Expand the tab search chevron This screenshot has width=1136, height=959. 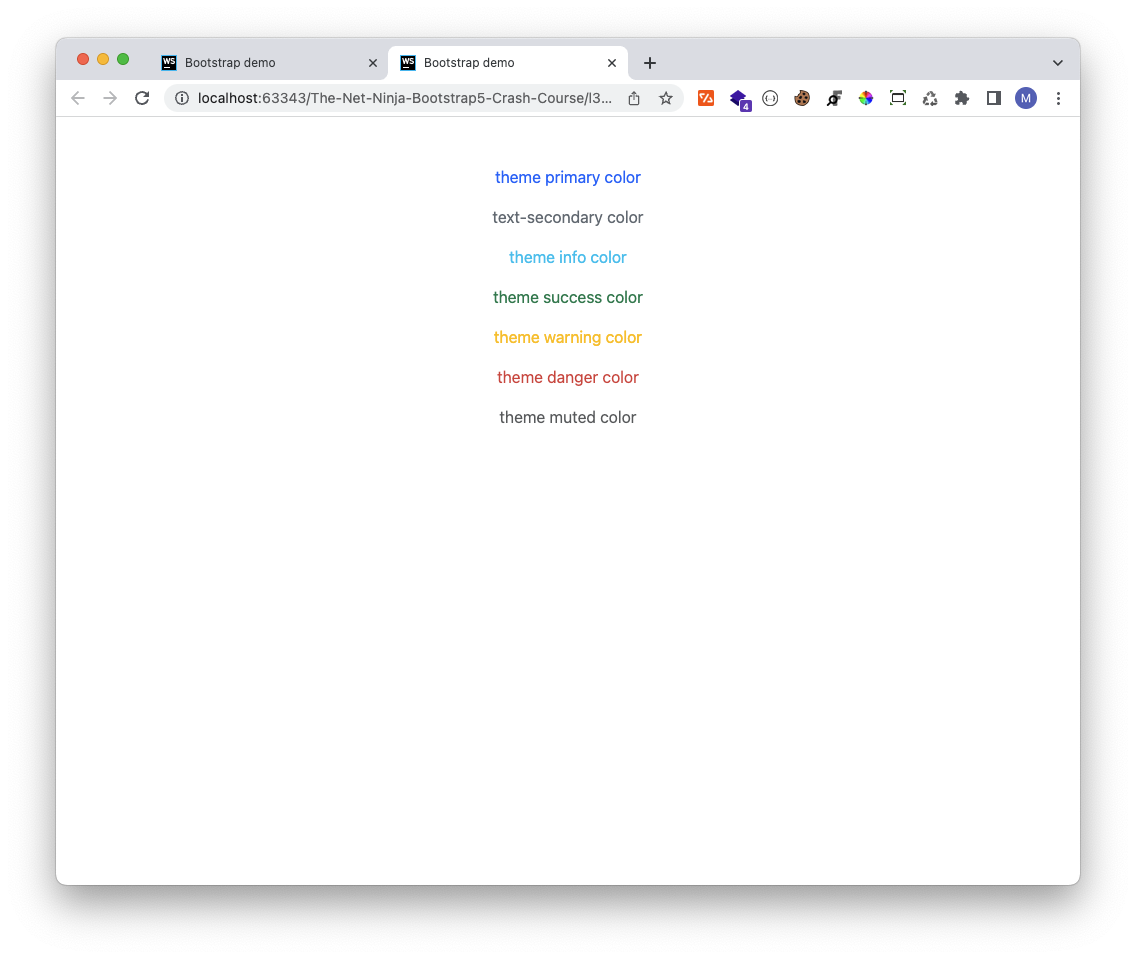(1058, 63)
